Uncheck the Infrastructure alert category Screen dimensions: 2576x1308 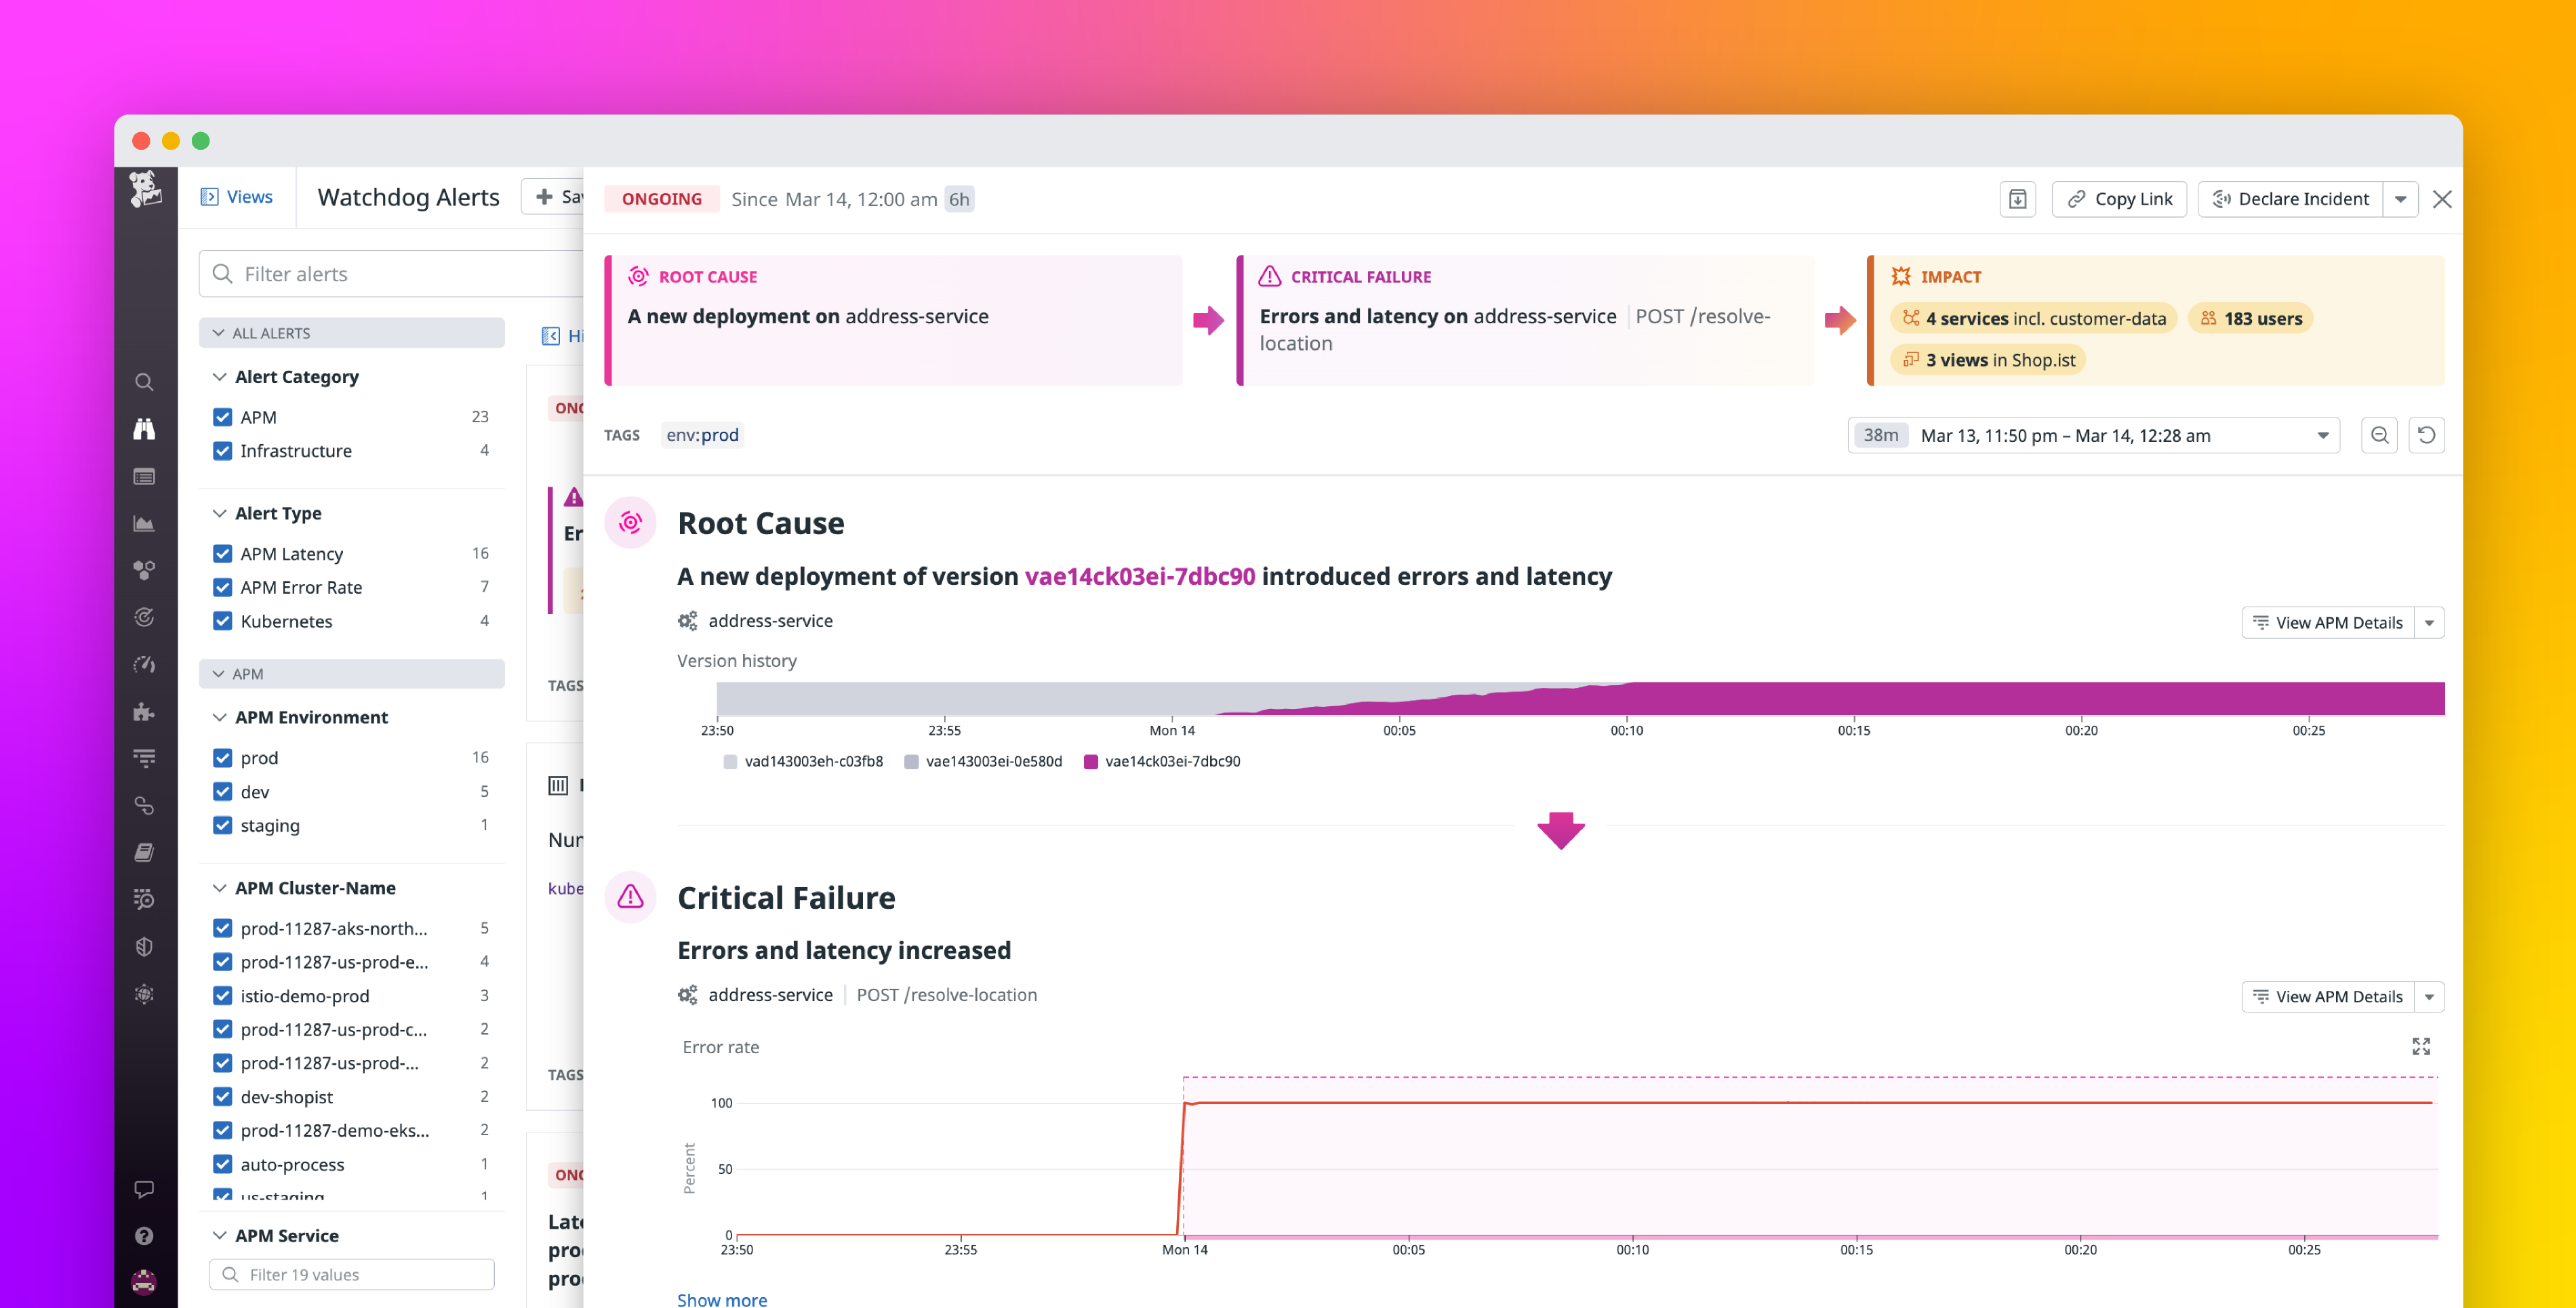pyautogui.click(x=222, y=451)
